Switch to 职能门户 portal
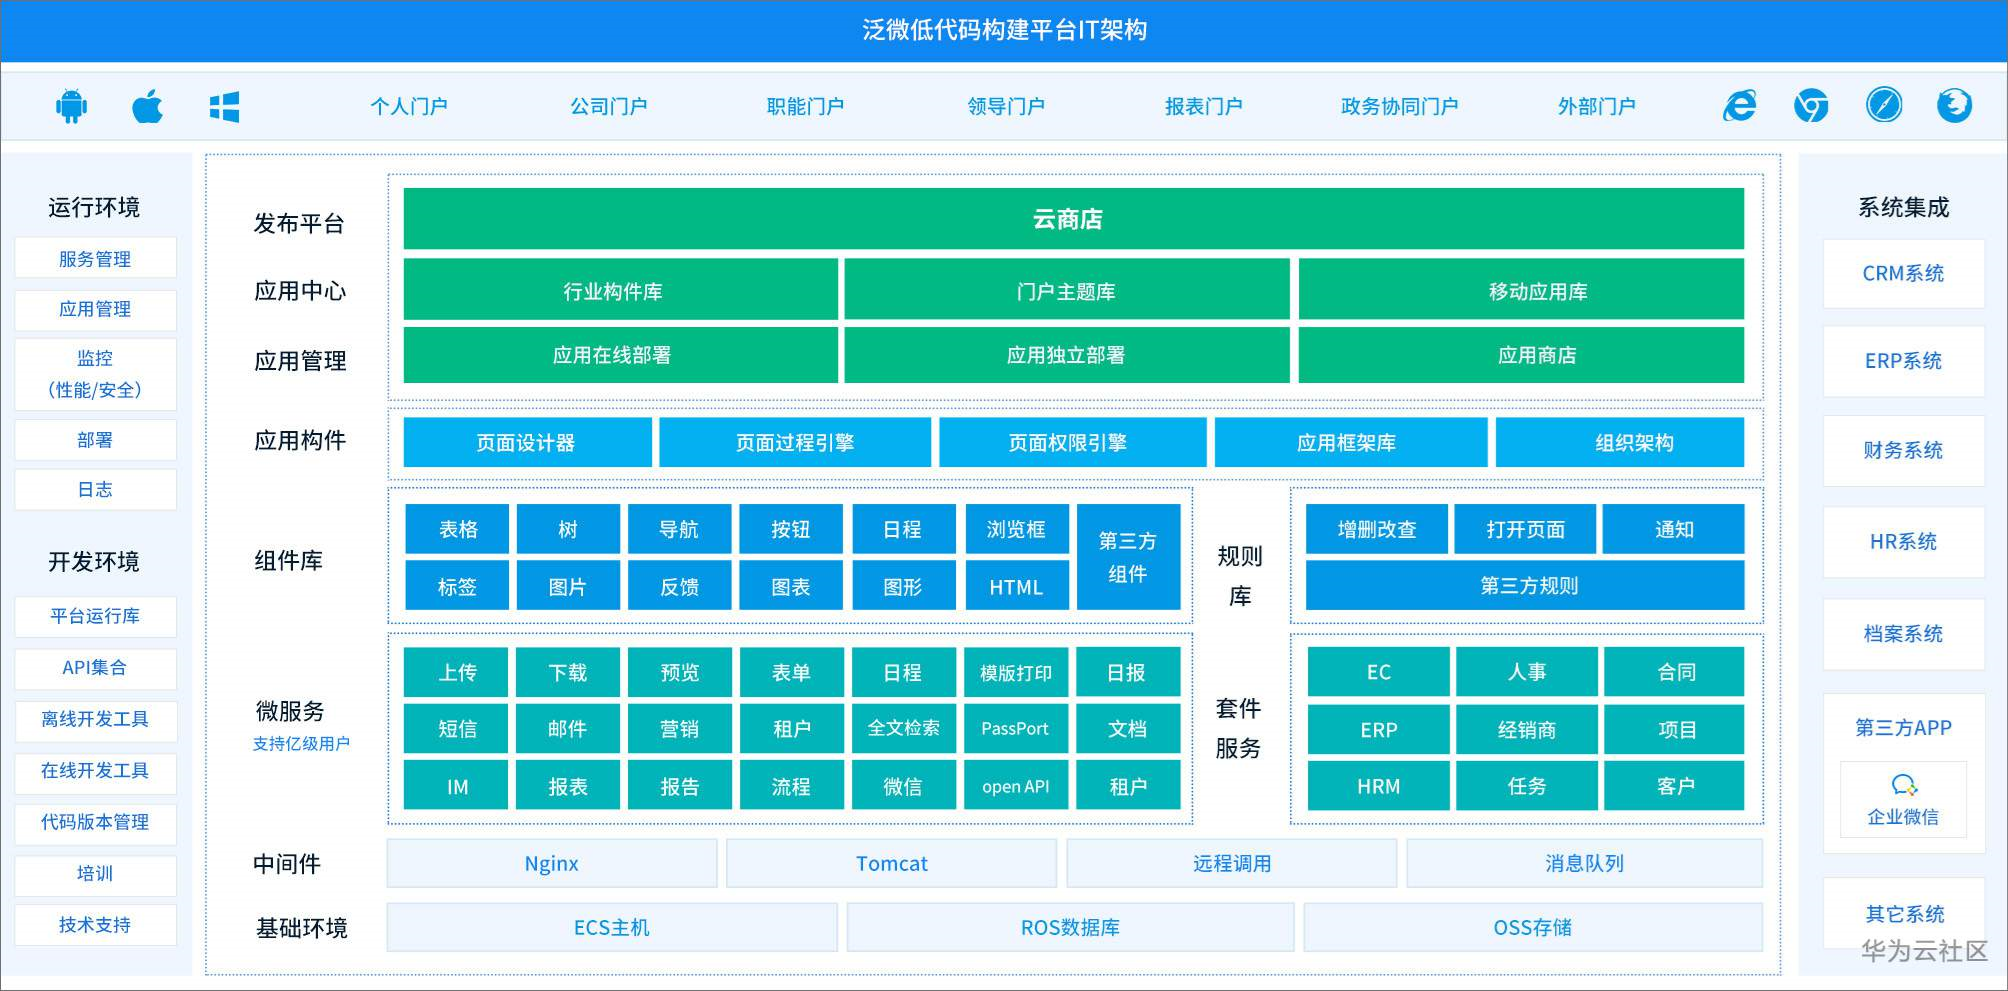The width and height of the screenshot is (2008, 991). [x=805, y=106]
